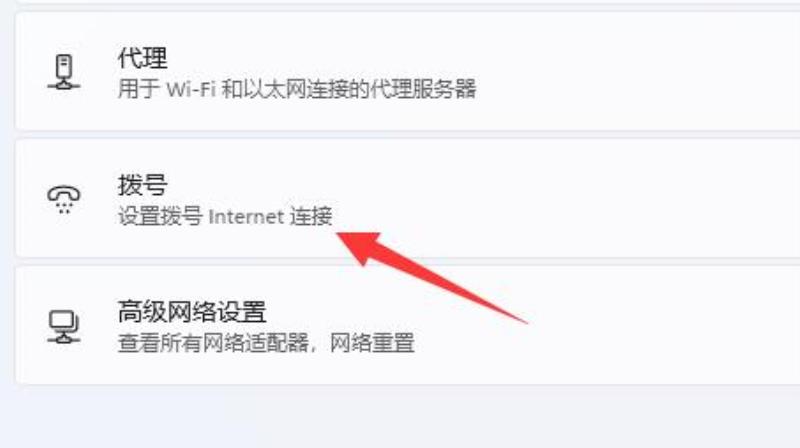Click the dial-up telephone icon
800x448 pixels.
pos(64,199)
